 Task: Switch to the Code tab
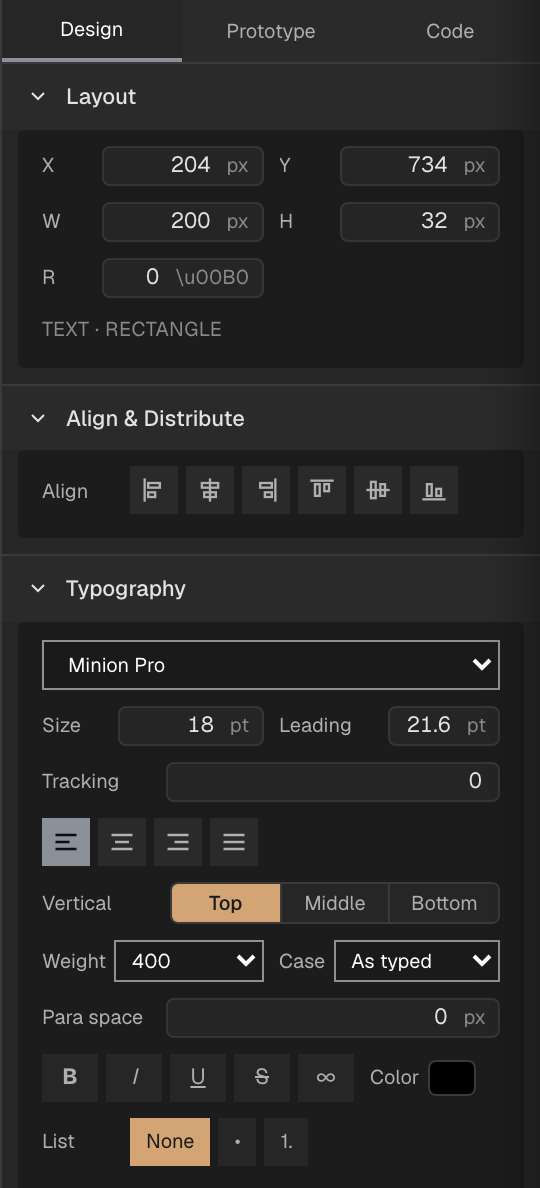[x=450, y=31]
